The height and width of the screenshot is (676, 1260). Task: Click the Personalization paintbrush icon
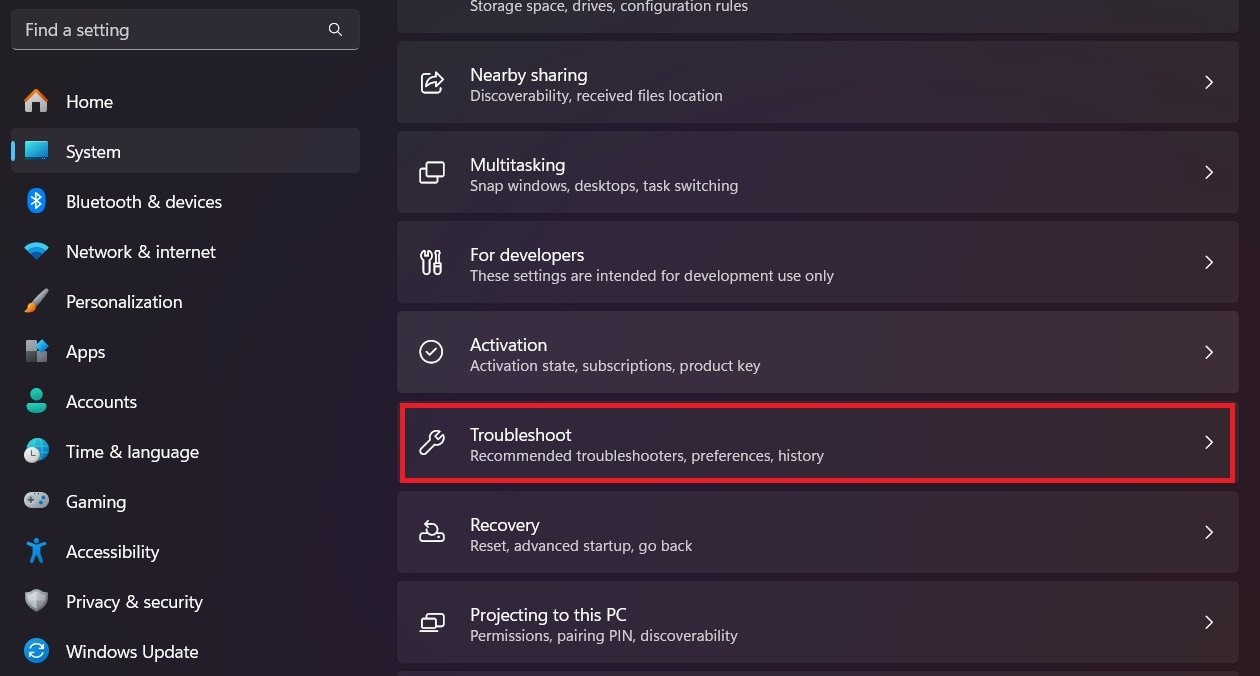(36, 301)
